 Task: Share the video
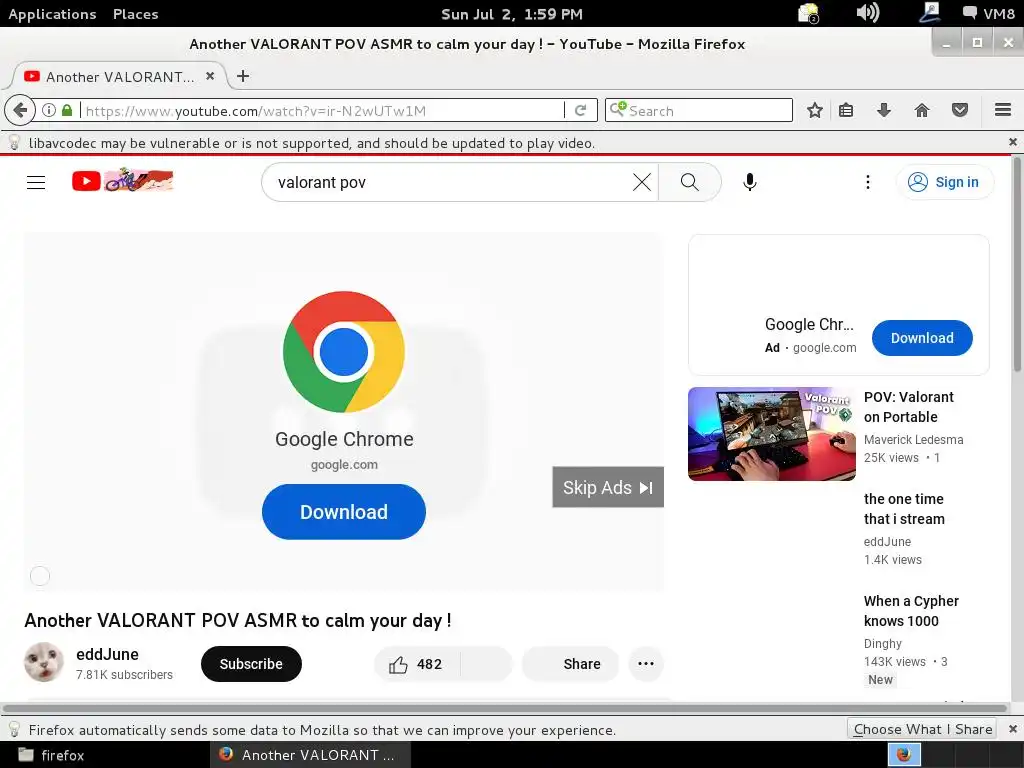[570, 664]
